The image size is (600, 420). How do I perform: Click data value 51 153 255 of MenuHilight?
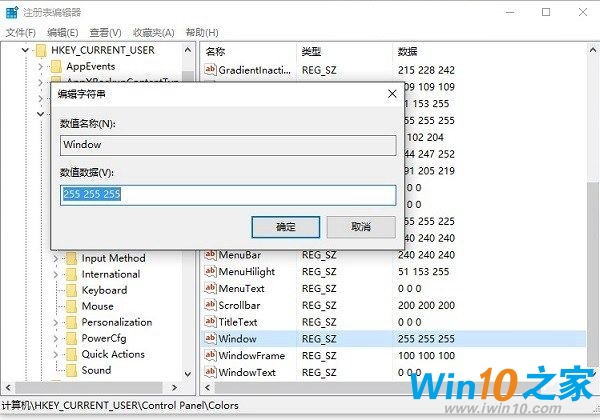tap(423, 272)
